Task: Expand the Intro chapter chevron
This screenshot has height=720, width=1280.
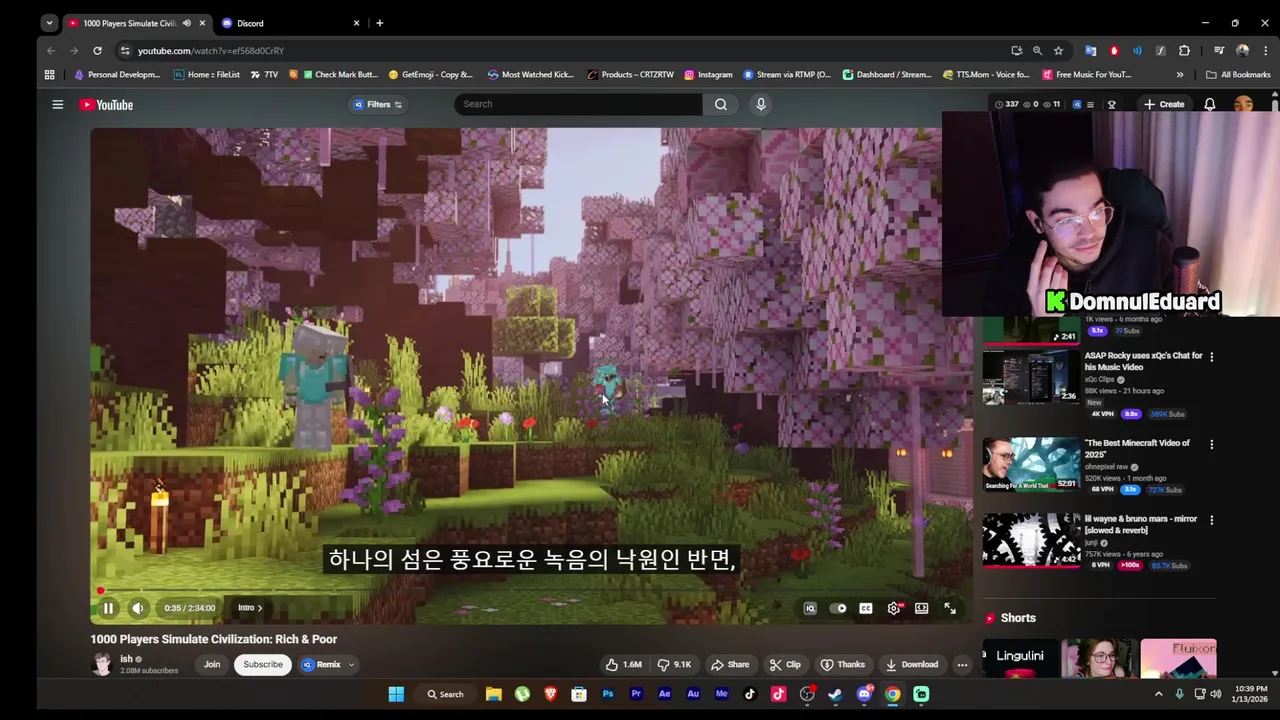Action: point(260,608)
